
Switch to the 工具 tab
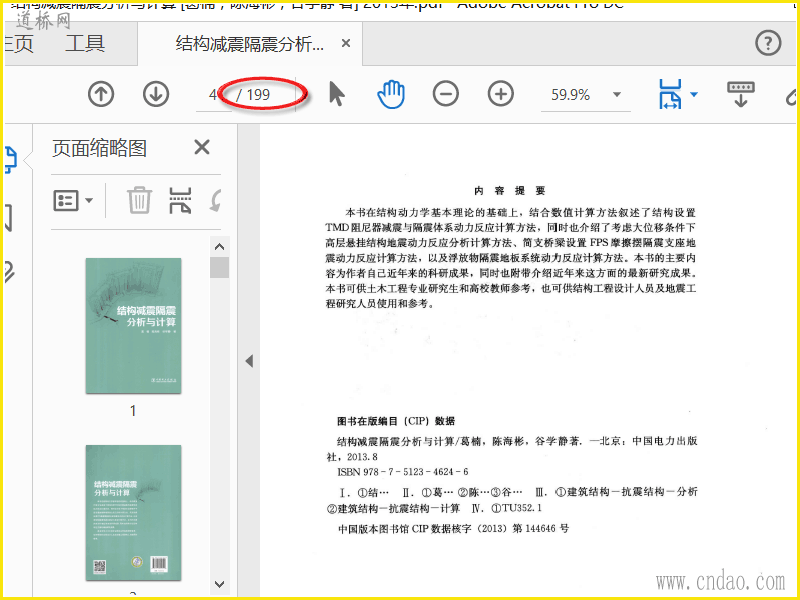pyautogui.click(x=85, y=43)
